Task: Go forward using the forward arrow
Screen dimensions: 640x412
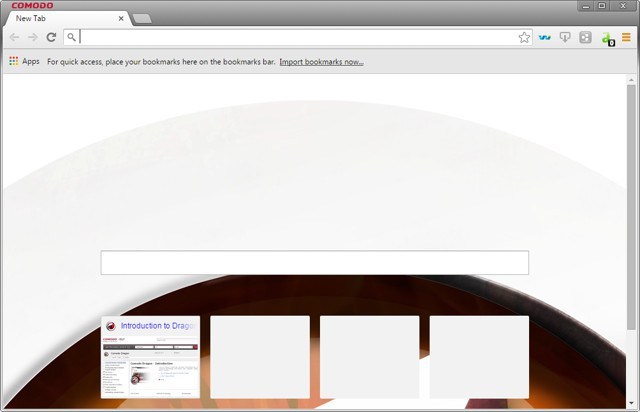Action: pyautogui.click(x=33, y=38)
